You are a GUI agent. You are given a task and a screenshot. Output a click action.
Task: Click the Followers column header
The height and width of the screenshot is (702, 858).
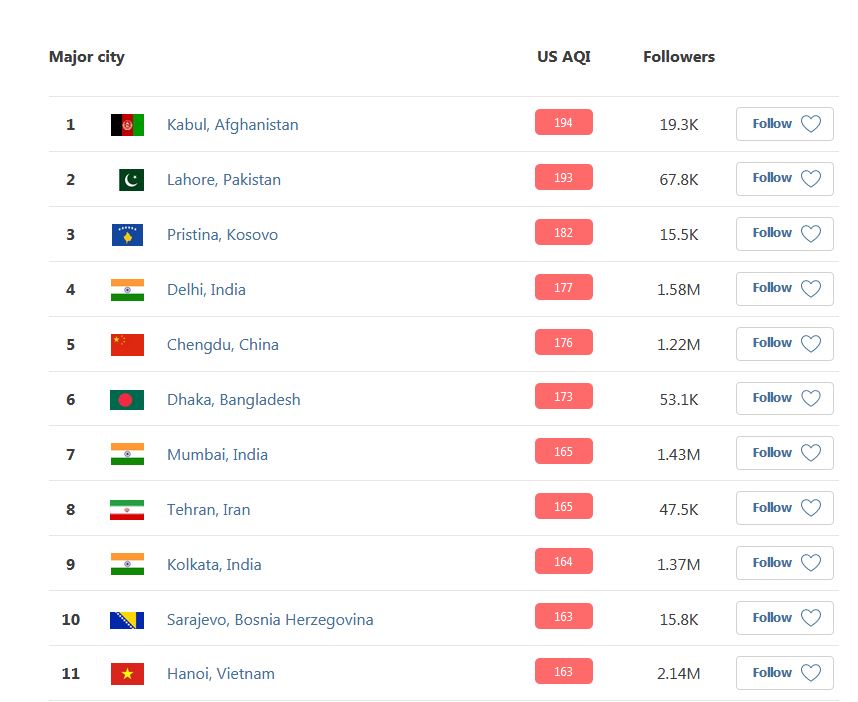[x=679, y=57]
